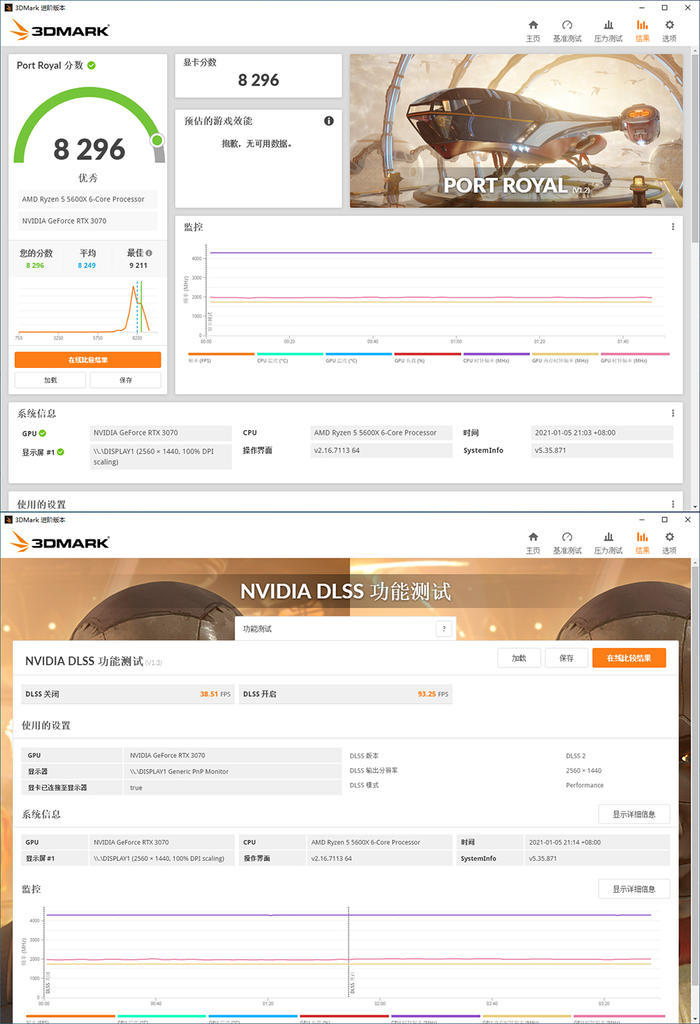Click the v5.35.871 SystemInfo value in the Port Royal window
700x1024 pixels.
click(601, 450)
